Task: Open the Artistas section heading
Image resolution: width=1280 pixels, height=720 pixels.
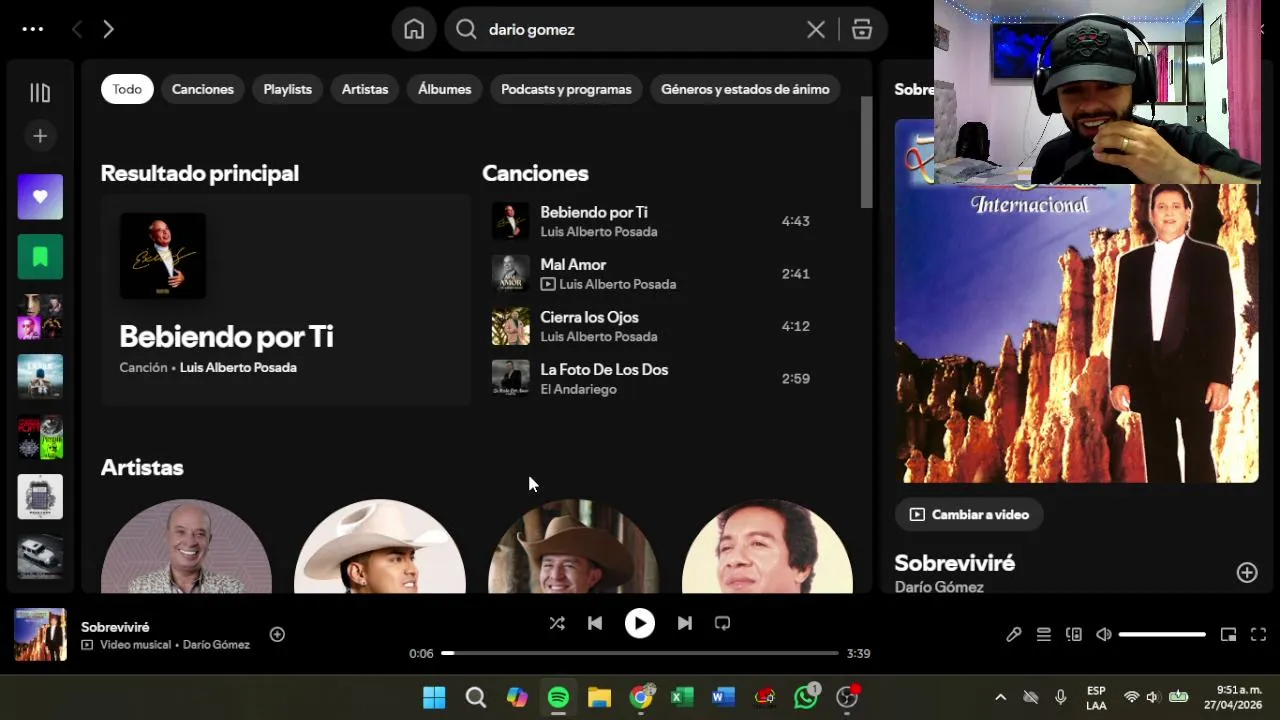Action: coord(142,467)
